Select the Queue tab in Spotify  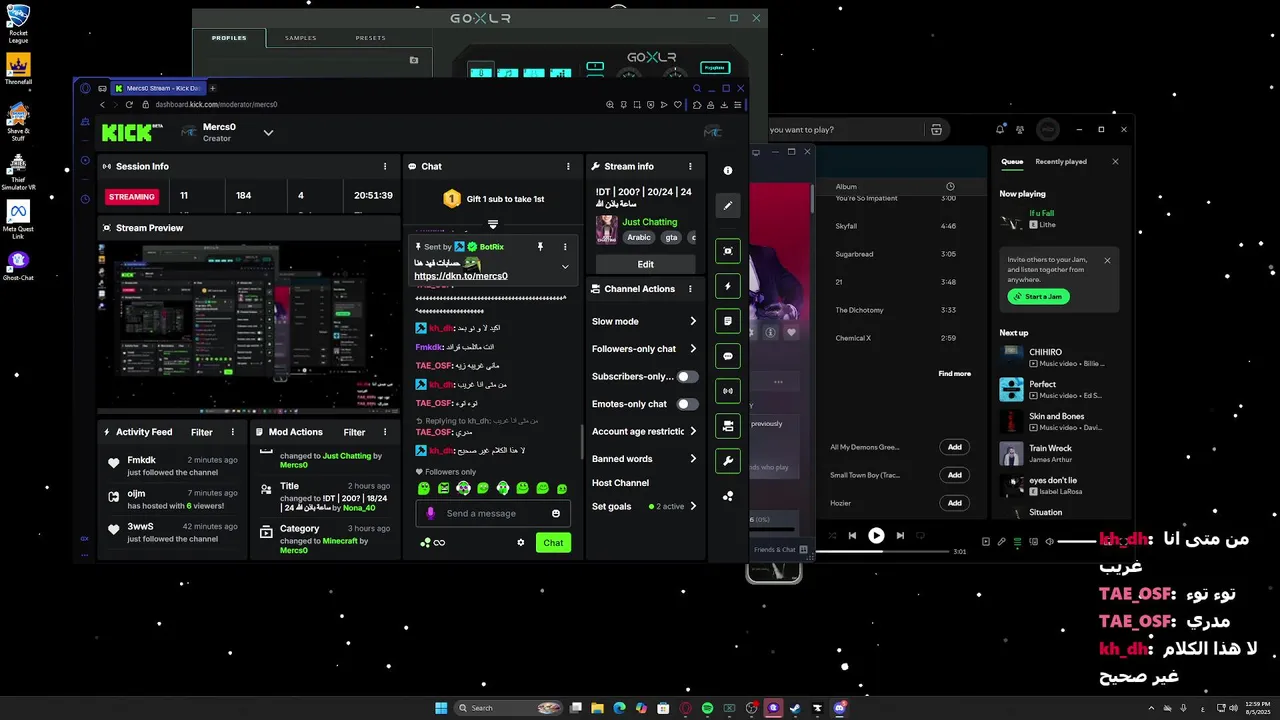point(1012,161)
